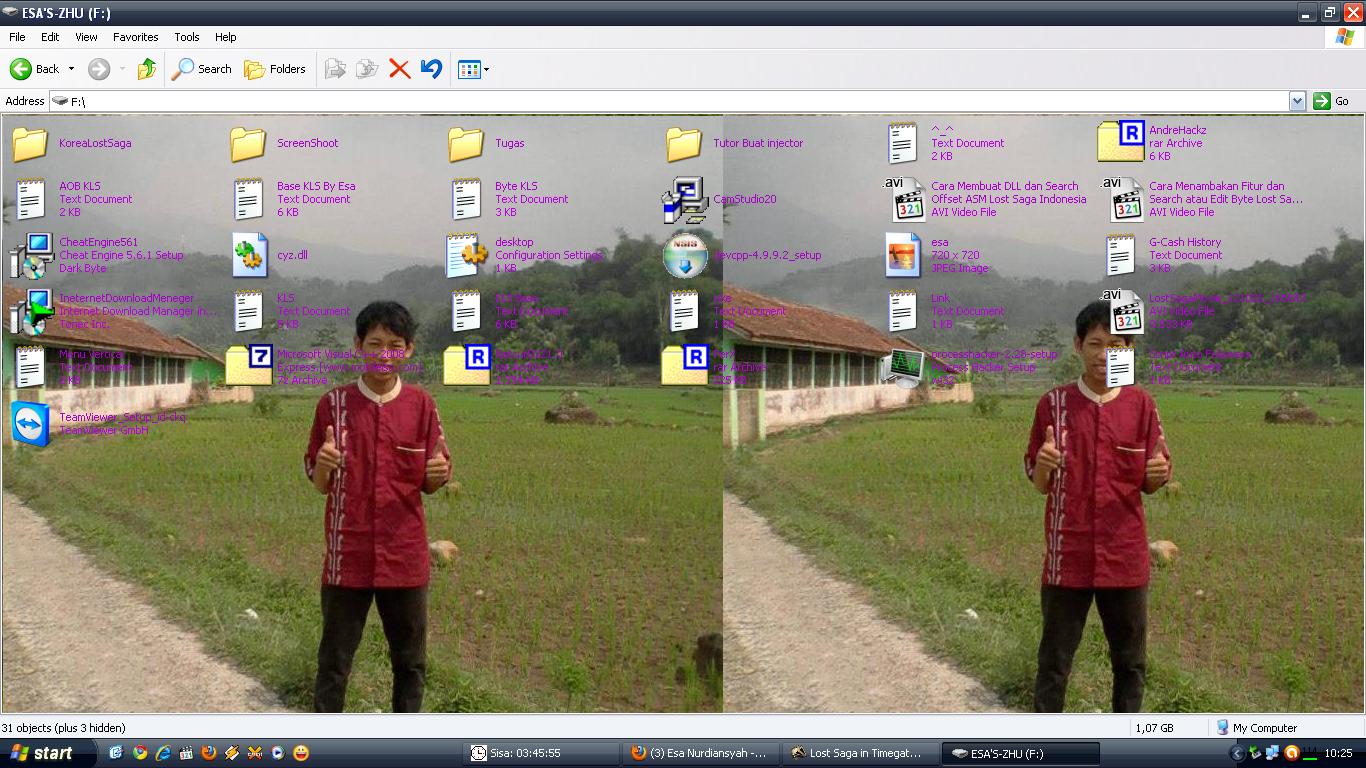Open the address bar dropdown list
Image resolution: width=1366 pixels, height=768 pixels.
tap(1298, 100)
